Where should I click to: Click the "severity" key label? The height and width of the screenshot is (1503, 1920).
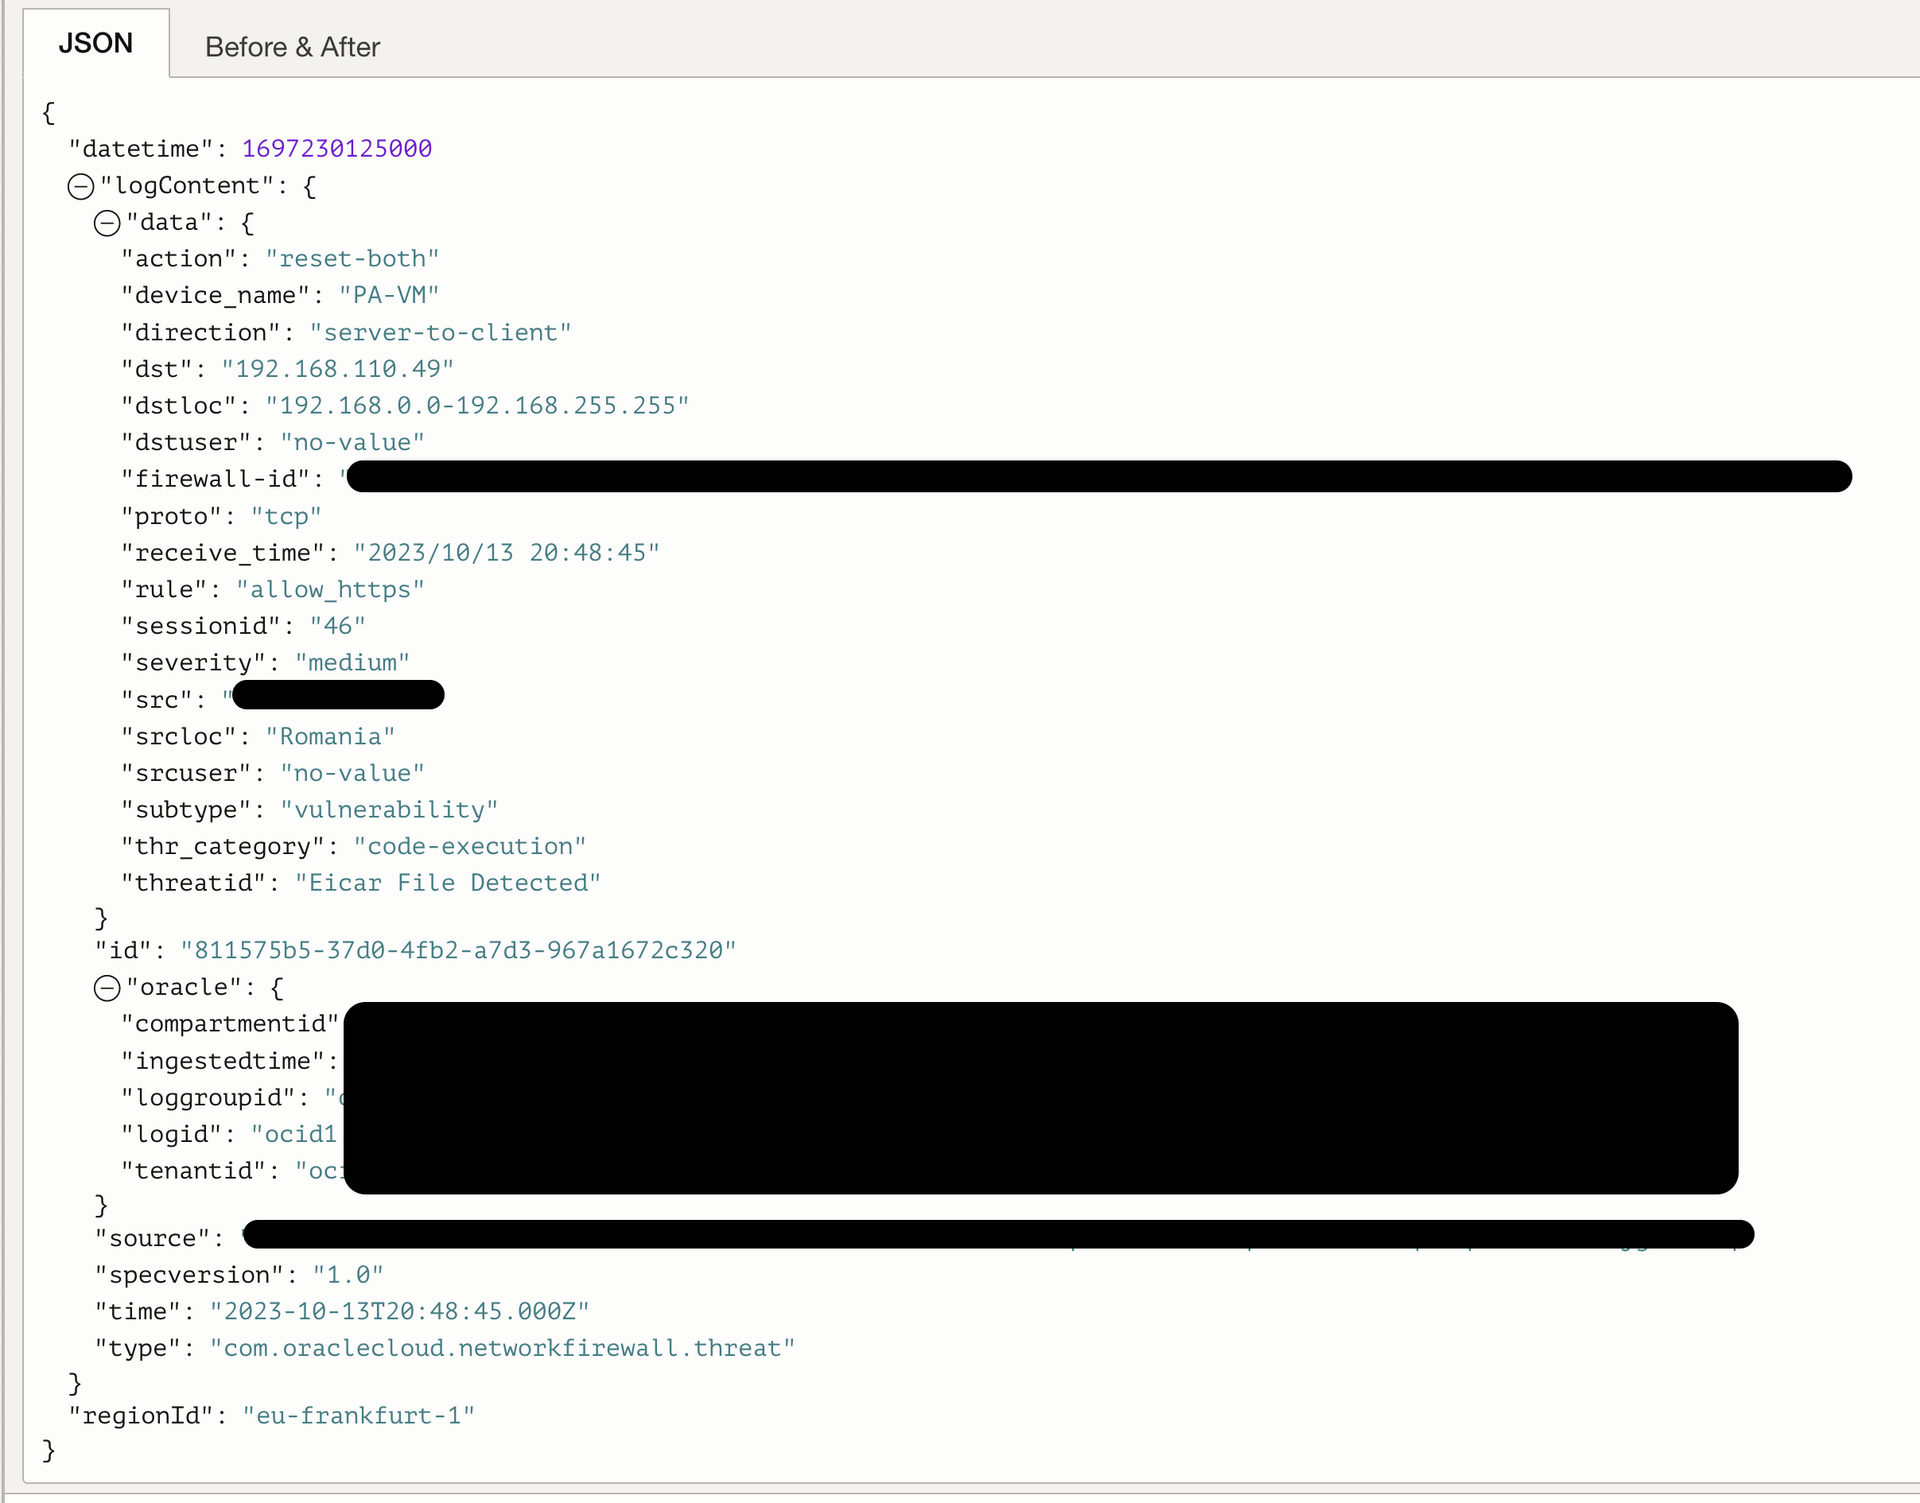193,663
